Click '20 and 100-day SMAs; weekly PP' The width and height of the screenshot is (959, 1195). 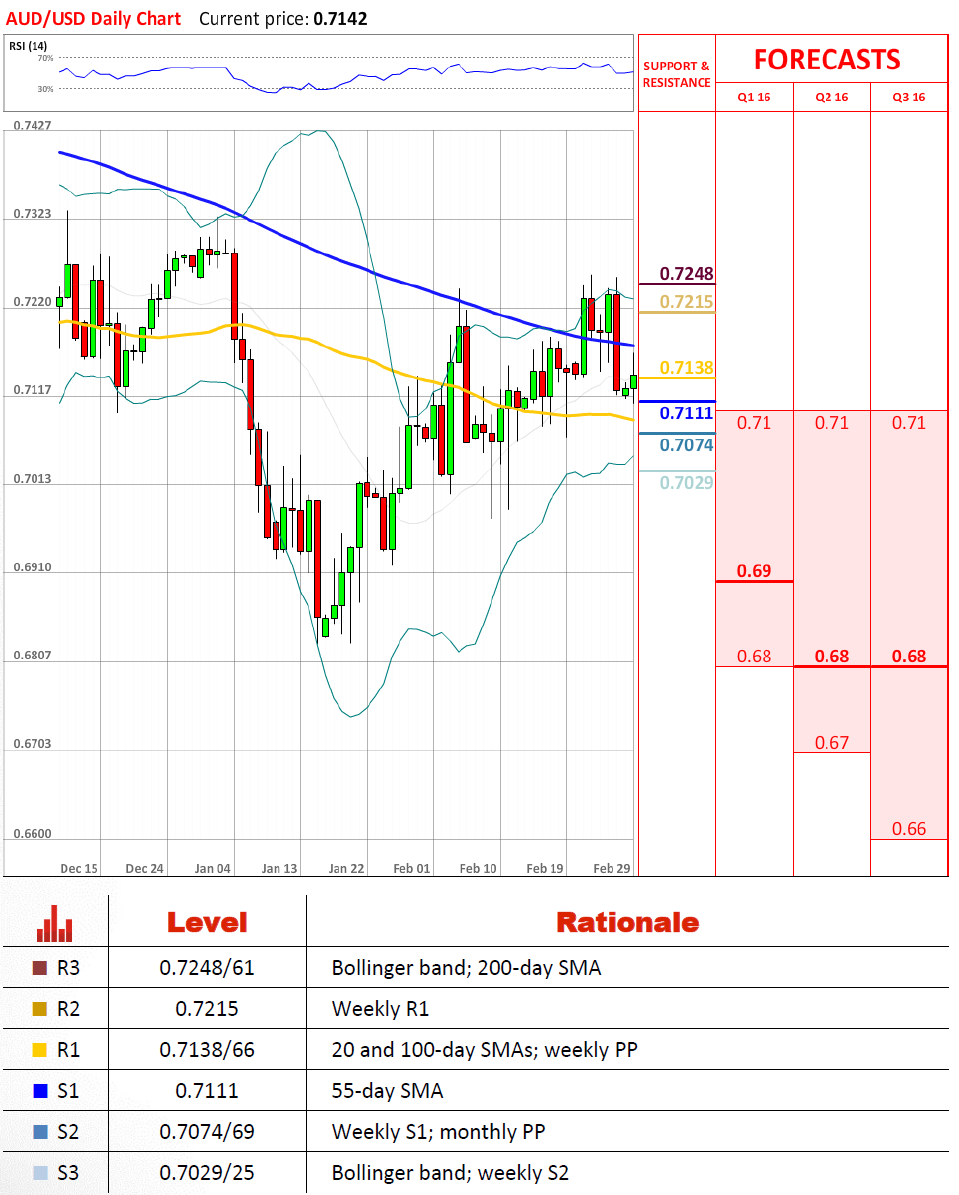pos(485,1050)
